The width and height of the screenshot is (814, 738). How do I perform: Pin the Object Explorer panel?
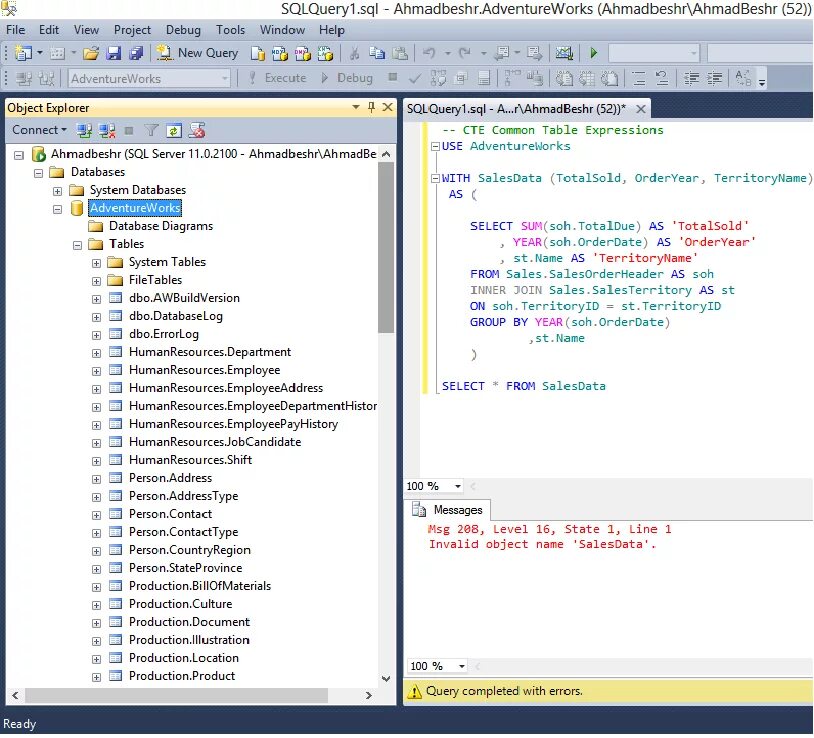click(371, 107)
